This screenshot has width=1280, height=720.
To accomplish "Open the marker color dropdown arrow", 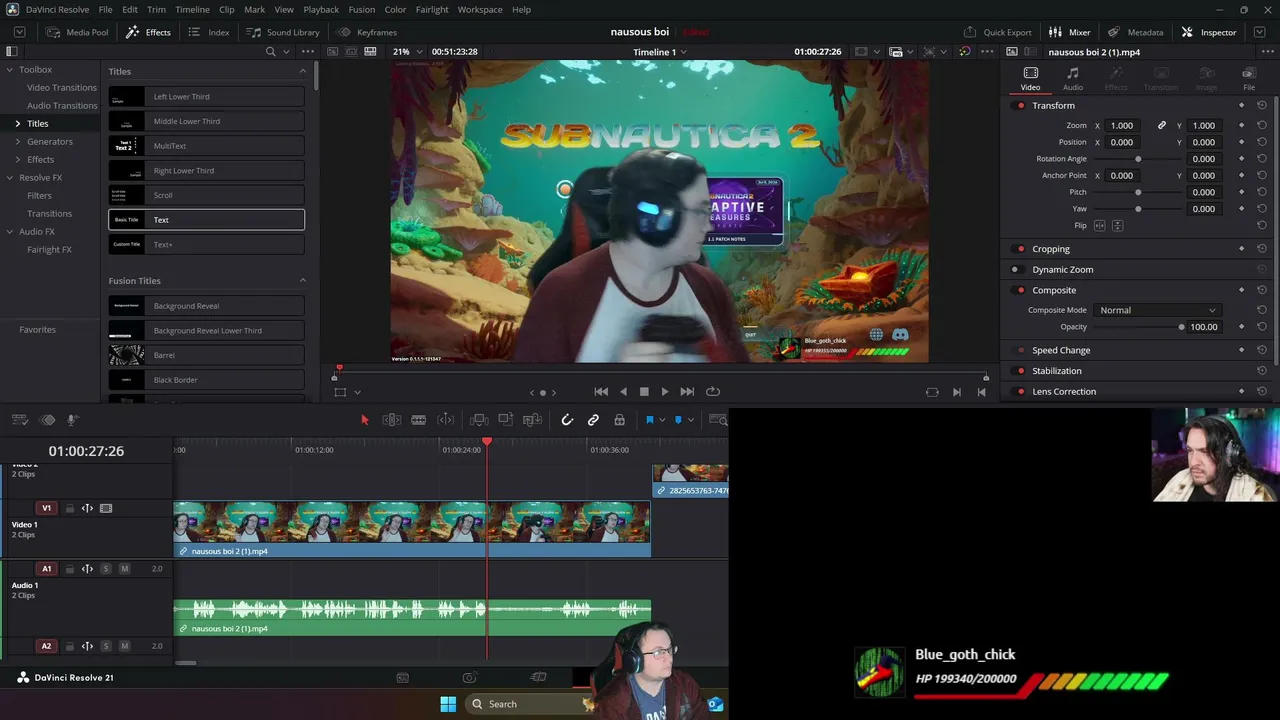I will 691,420.
